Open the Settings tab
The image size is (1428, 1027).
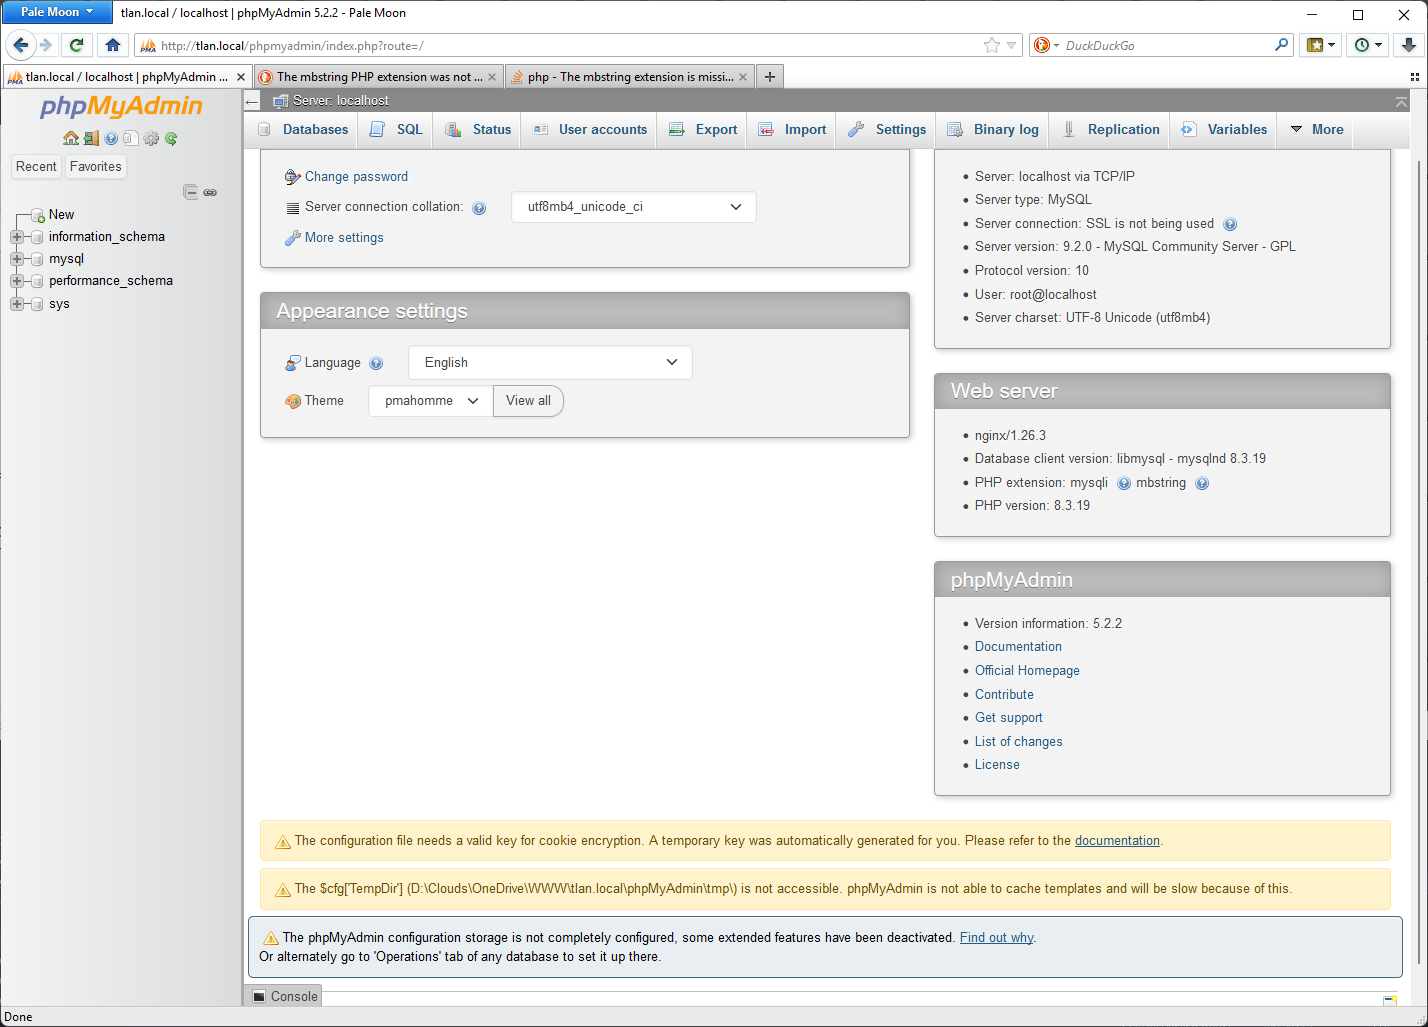(x=887, y=130)
